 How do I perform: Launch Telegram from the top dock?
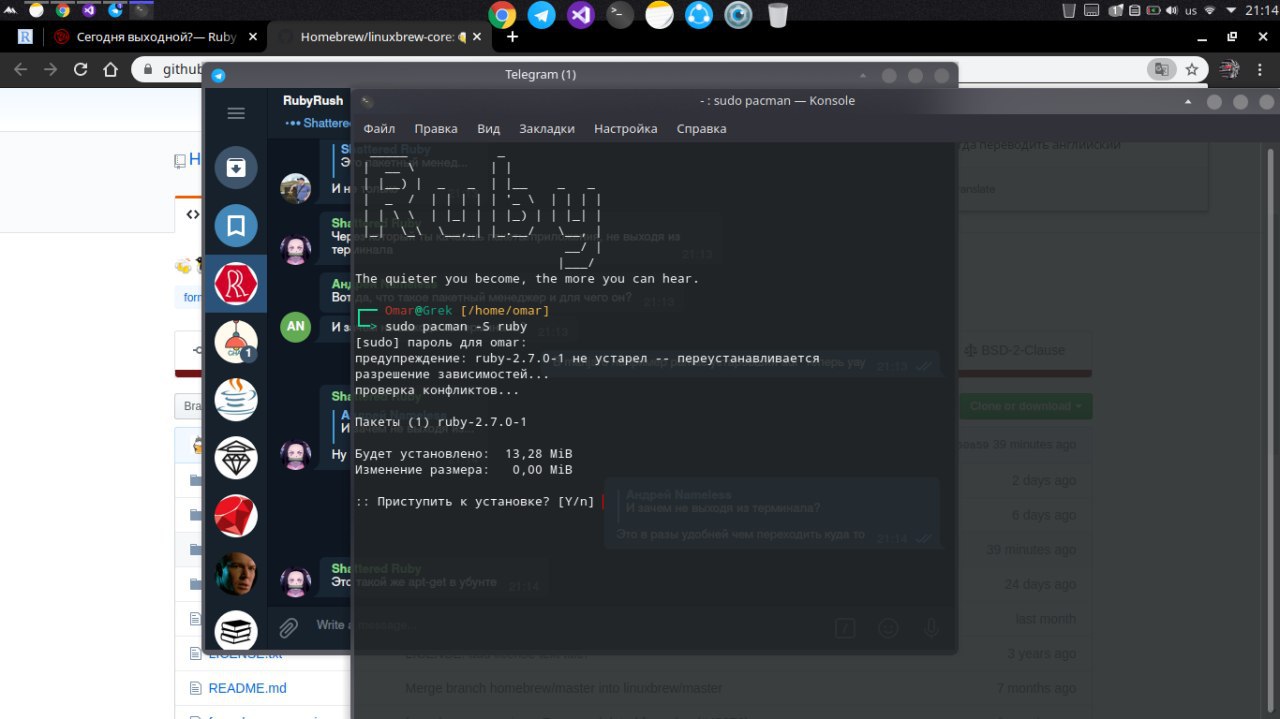coord(541,15)
